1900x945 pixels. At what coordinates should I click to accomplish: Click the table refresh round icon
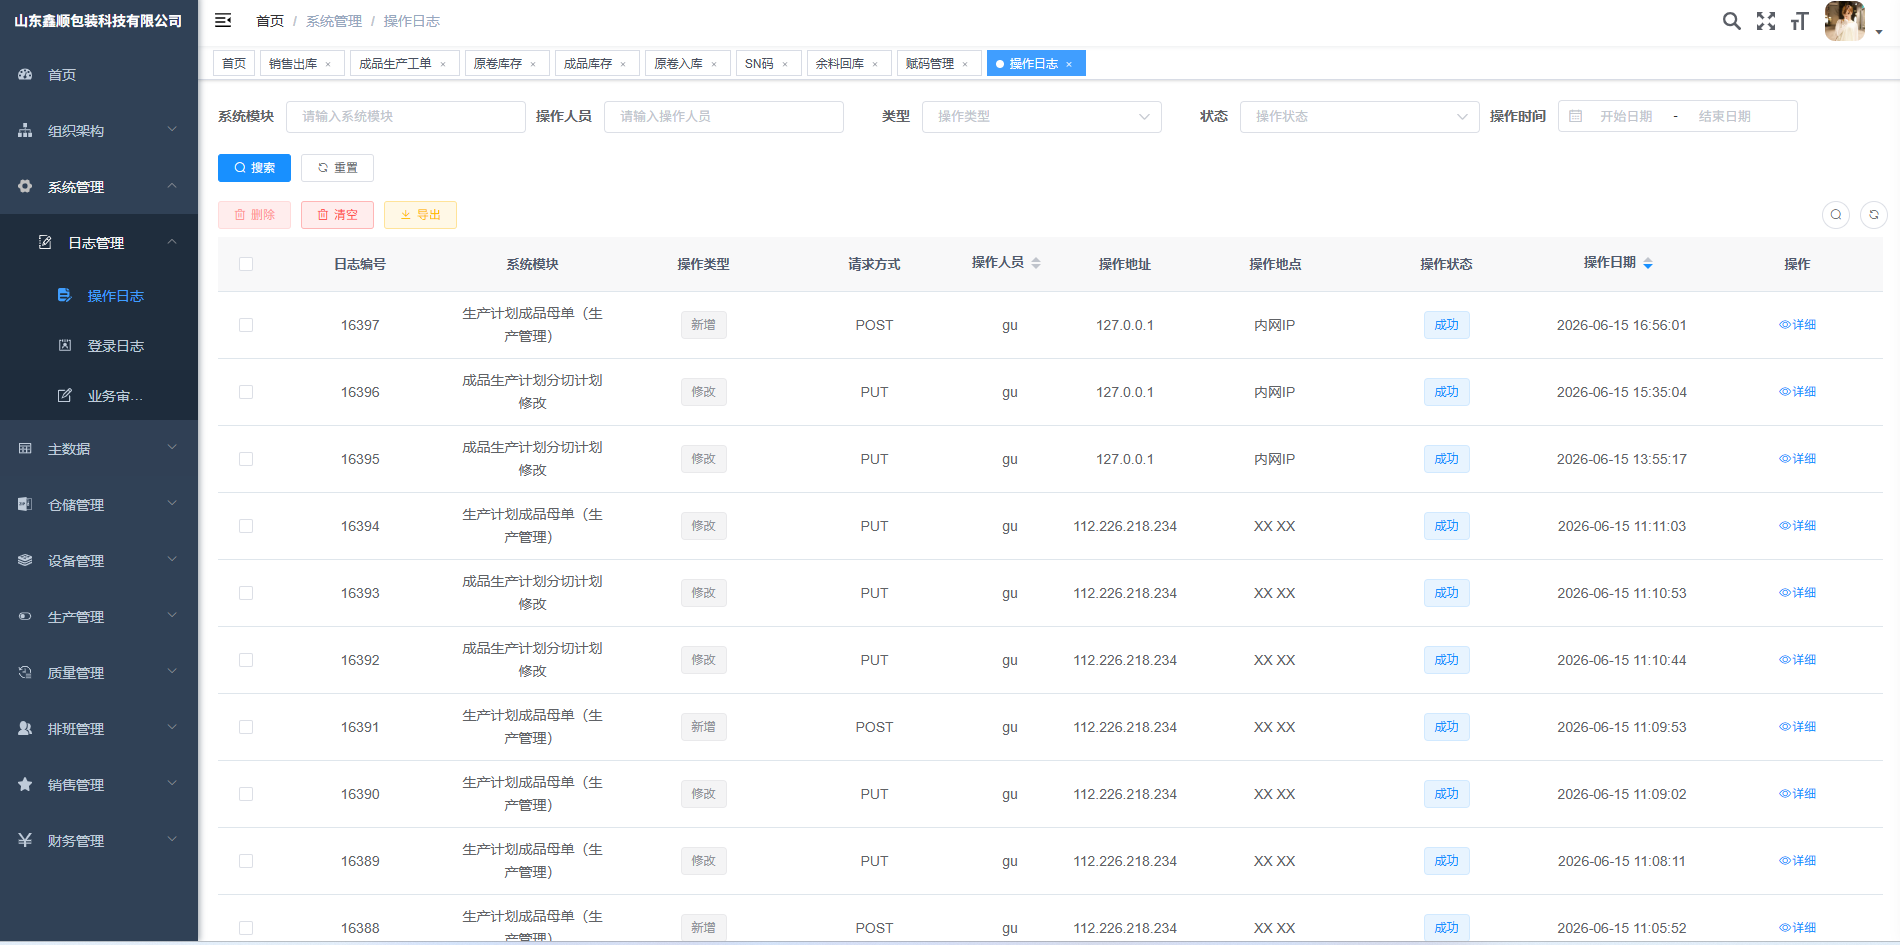tap(1874, 215)
